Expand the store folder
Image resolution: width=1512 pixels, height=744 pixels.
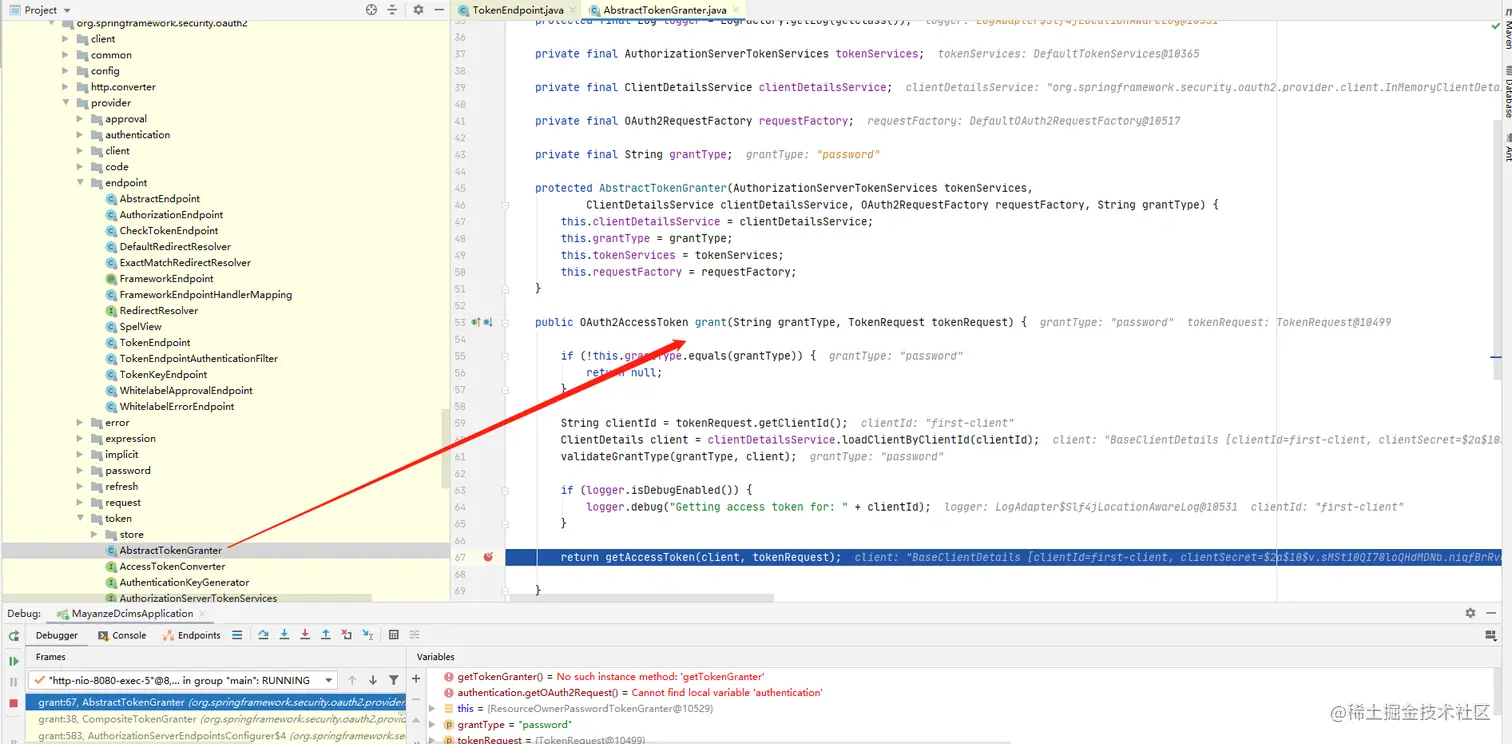94,535
